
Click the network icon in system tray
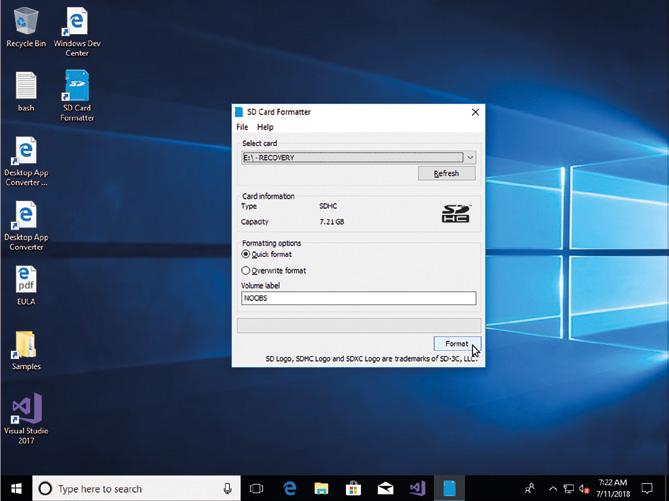coord(569,489)
